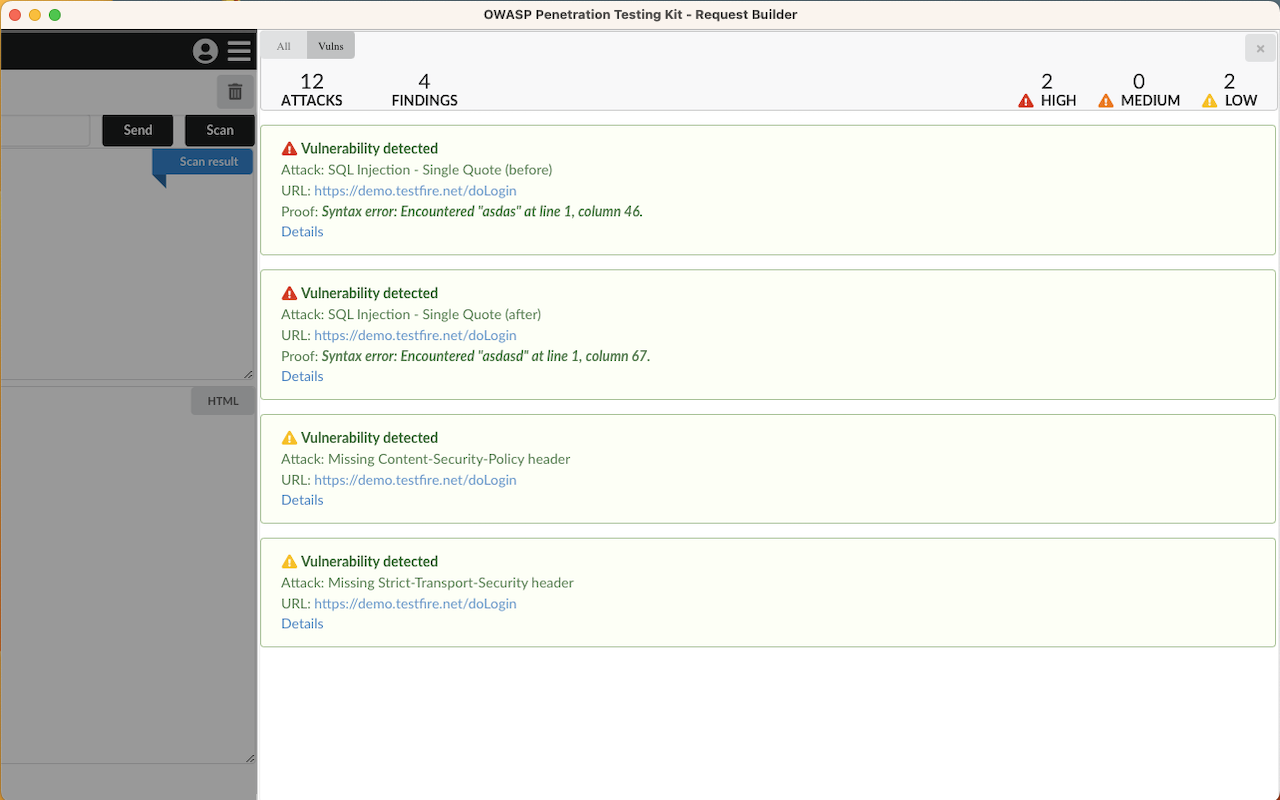Open the hamburger menu icon
The height and width of the screenshot is (800, 1280).
pos(239,51)
